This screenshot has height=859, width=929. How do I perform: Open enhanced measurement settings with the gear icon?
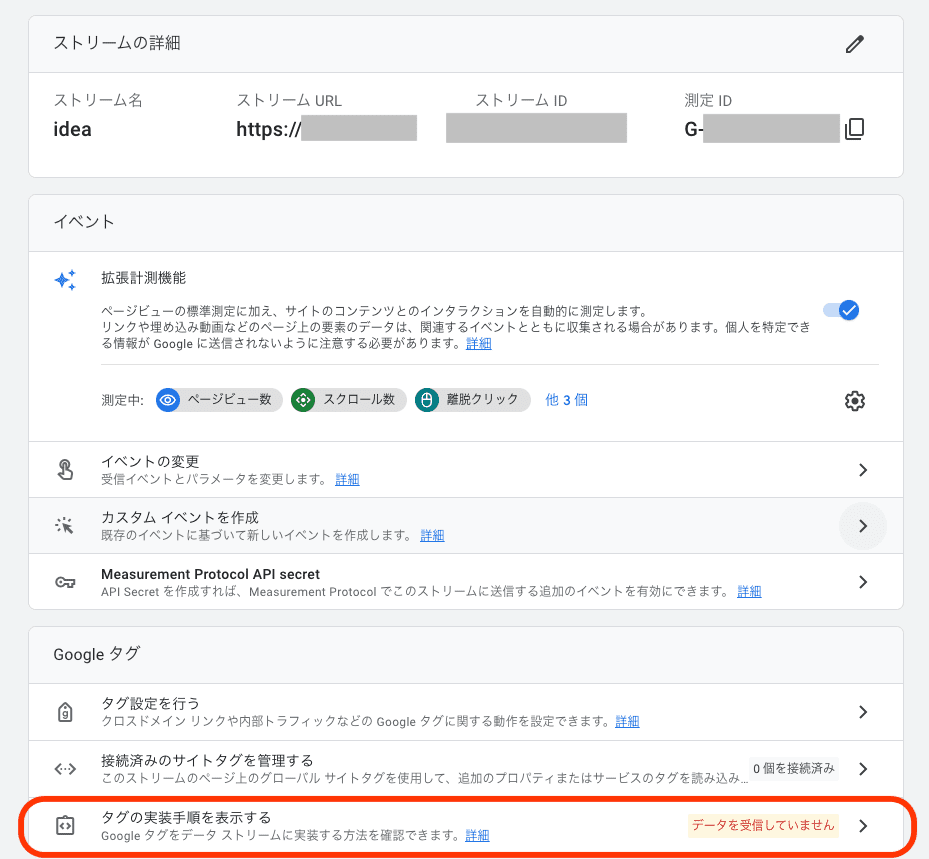pos(854,401)
